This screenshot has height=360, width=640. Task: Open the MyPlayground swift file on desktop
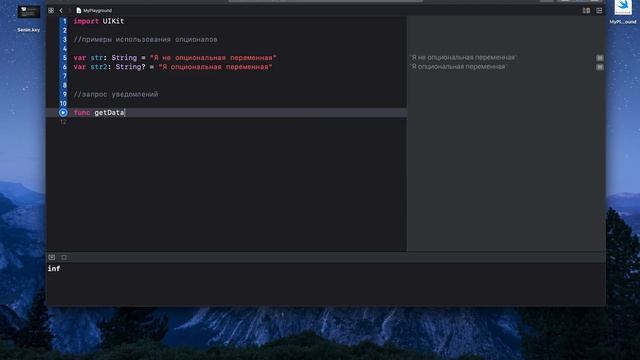click(623, 12)
